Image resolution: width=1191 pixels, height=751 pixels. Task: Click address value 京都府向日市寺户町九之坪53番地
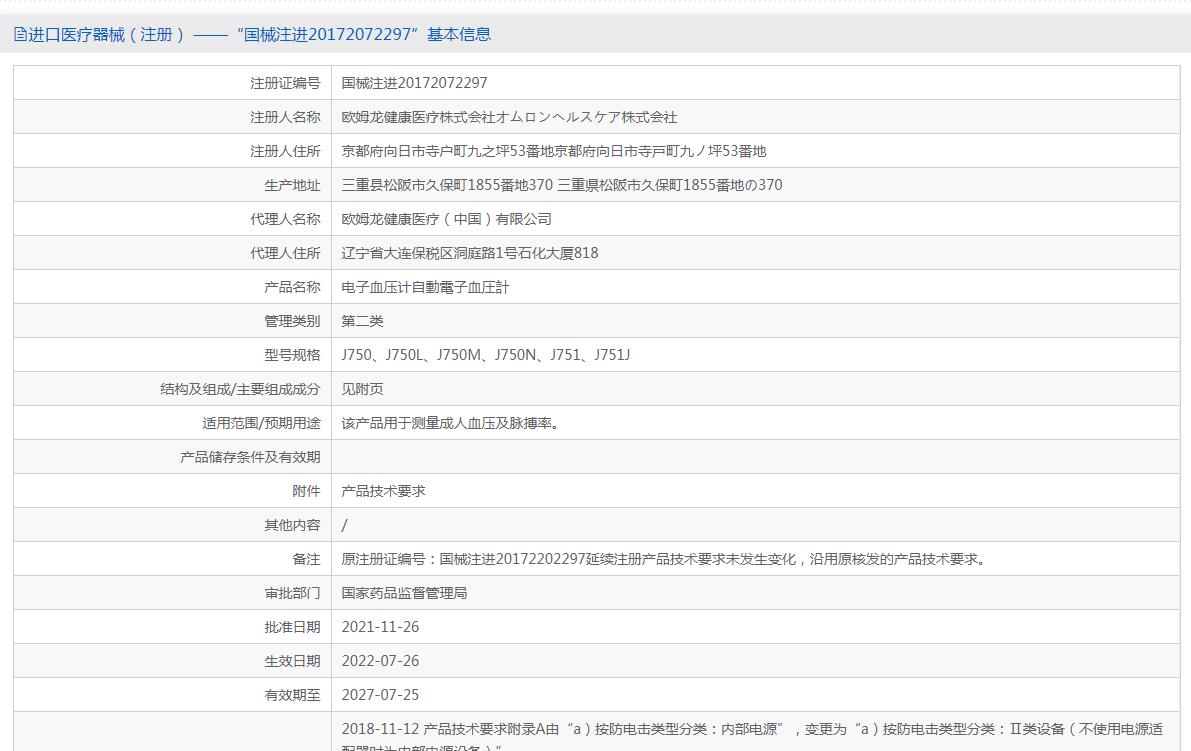(x=554, y=151)
